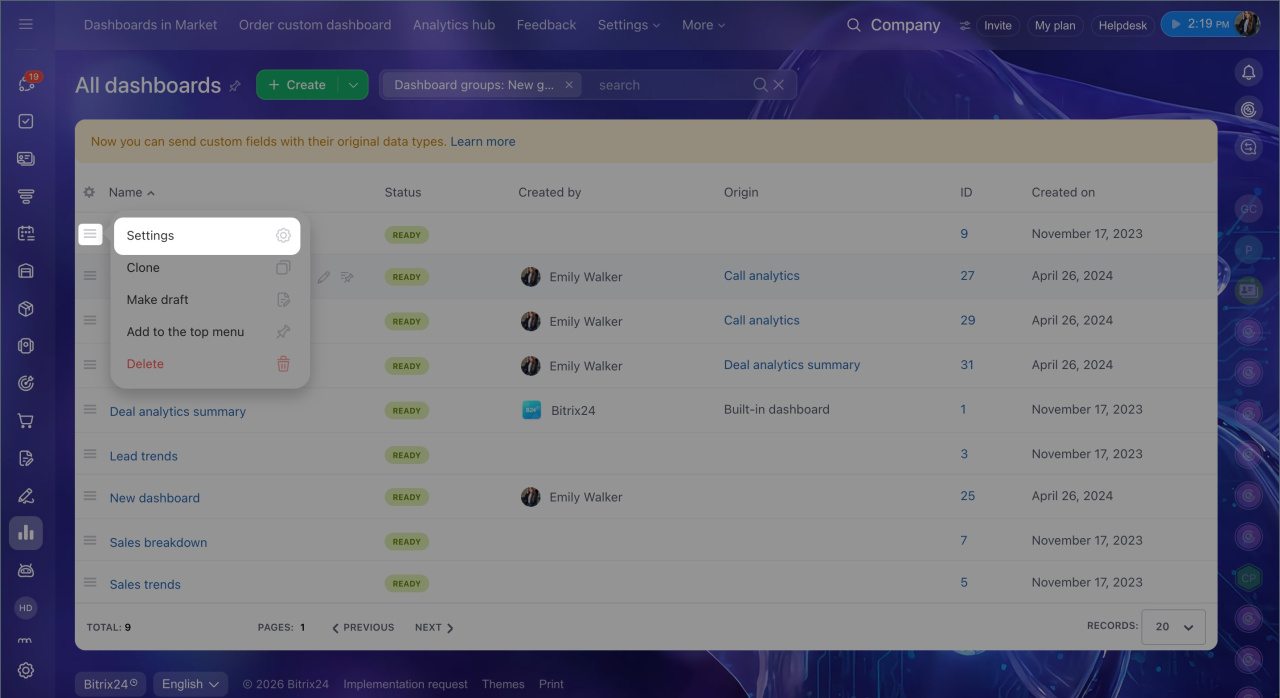Open the BI analytics bar chart icon
This screenshot has width=1280, height=698.
pos(26,533)
